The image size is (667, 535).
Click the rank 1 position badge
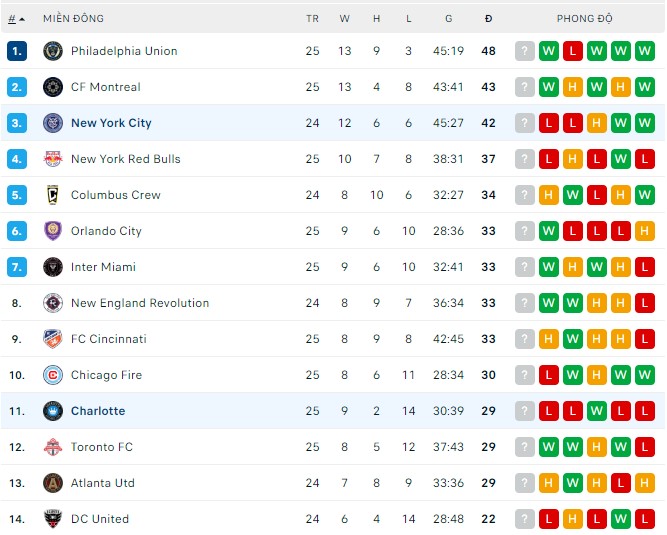17,51
